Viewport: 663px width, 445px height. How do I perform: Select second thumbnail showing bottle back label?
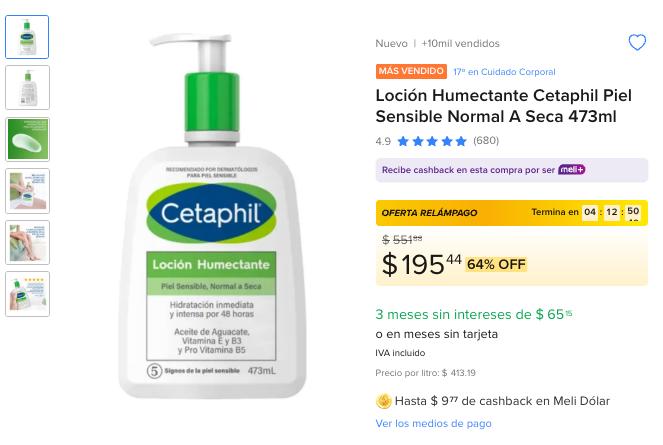[x=27, y=88]
